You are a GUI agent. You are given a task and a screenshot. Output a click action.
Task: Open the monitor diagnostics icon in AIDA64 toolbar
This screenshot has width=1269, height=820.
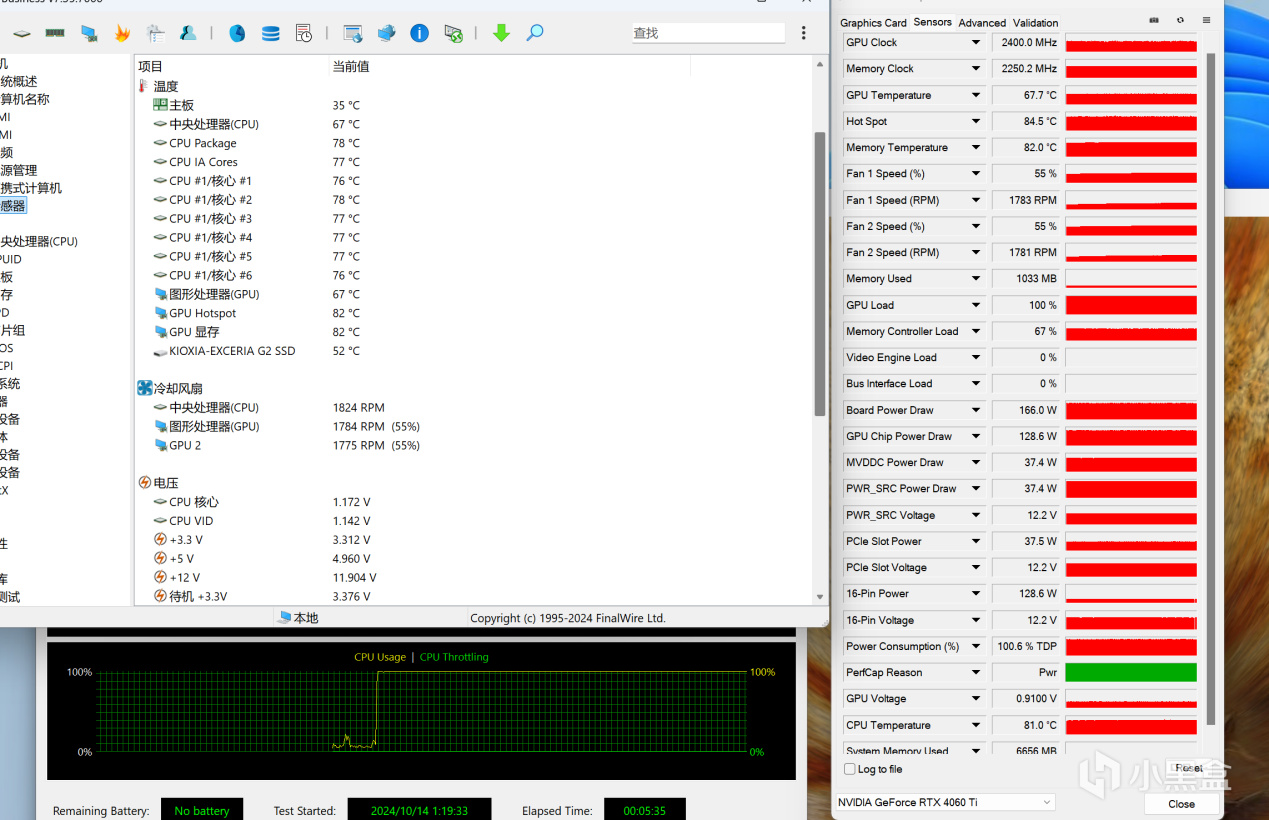89,34
